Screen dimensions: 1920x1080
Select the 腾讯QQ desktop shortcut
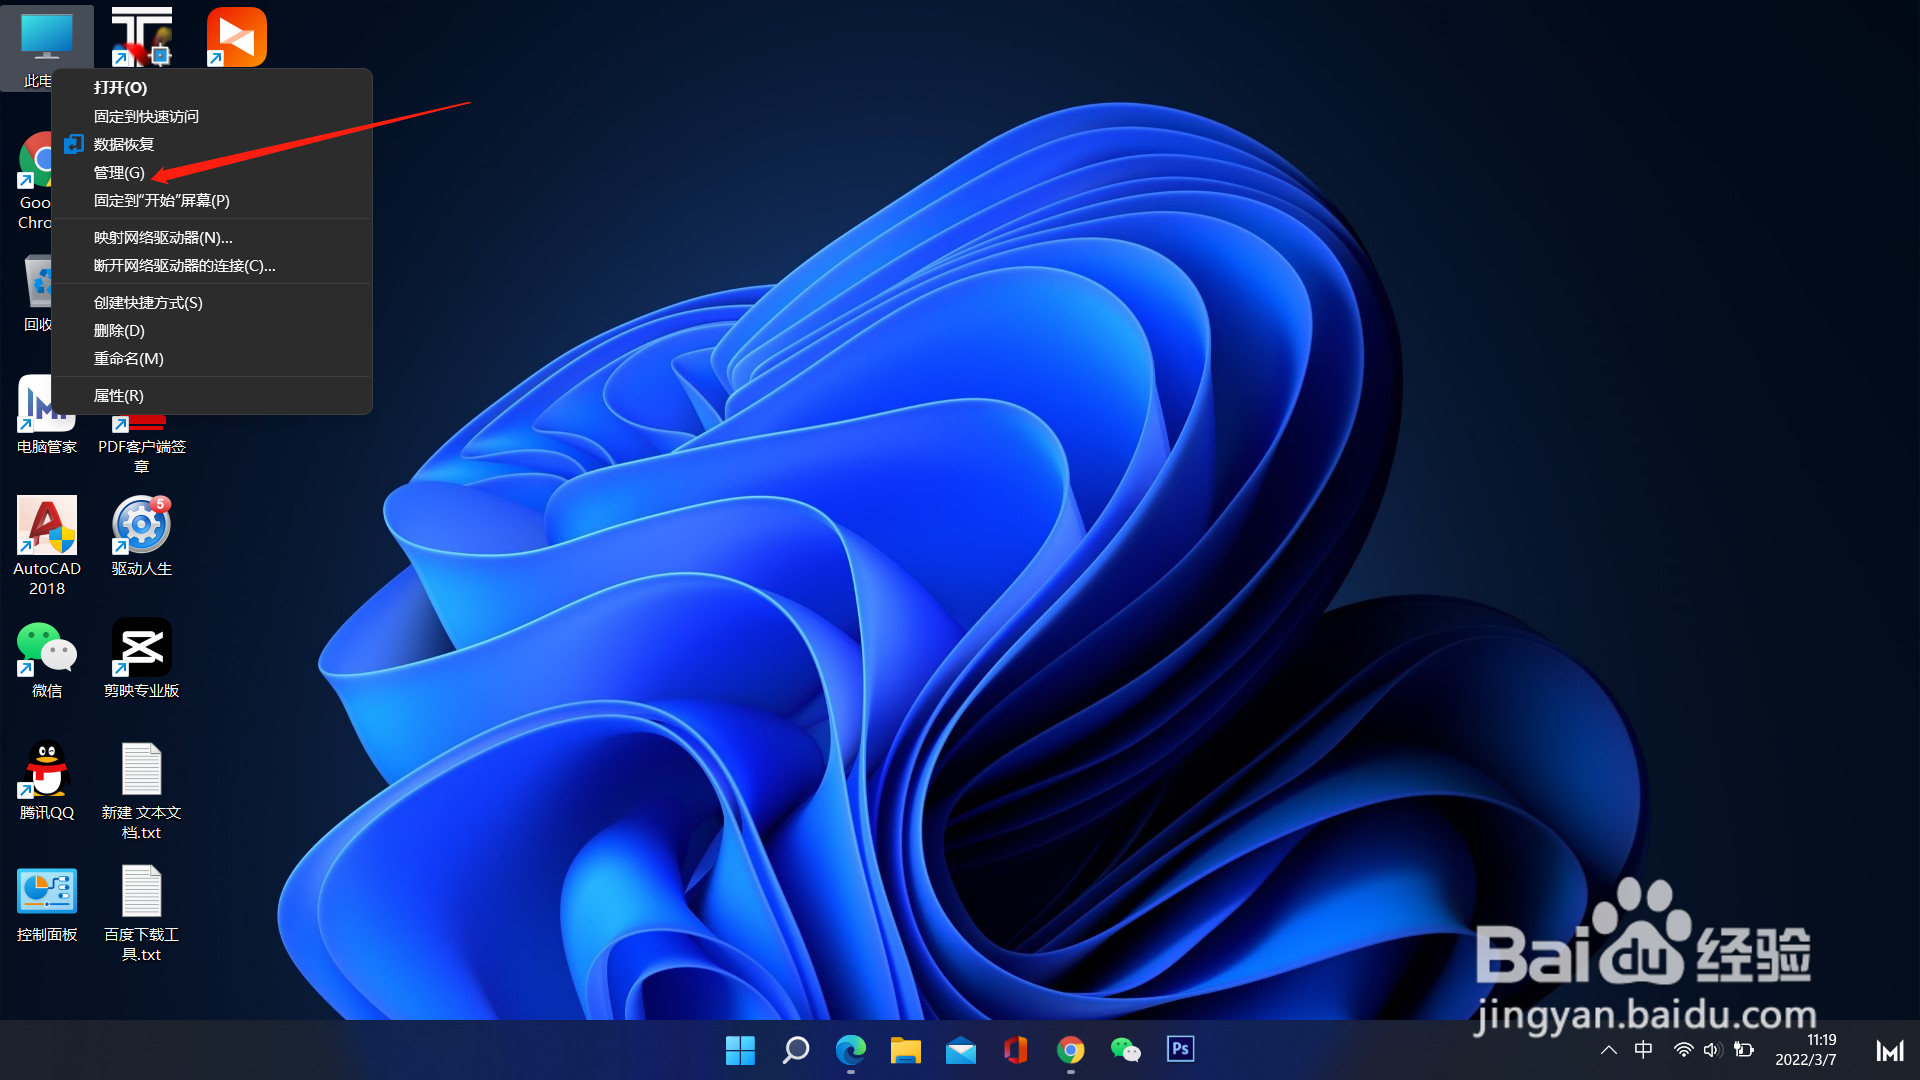[47, 780]
